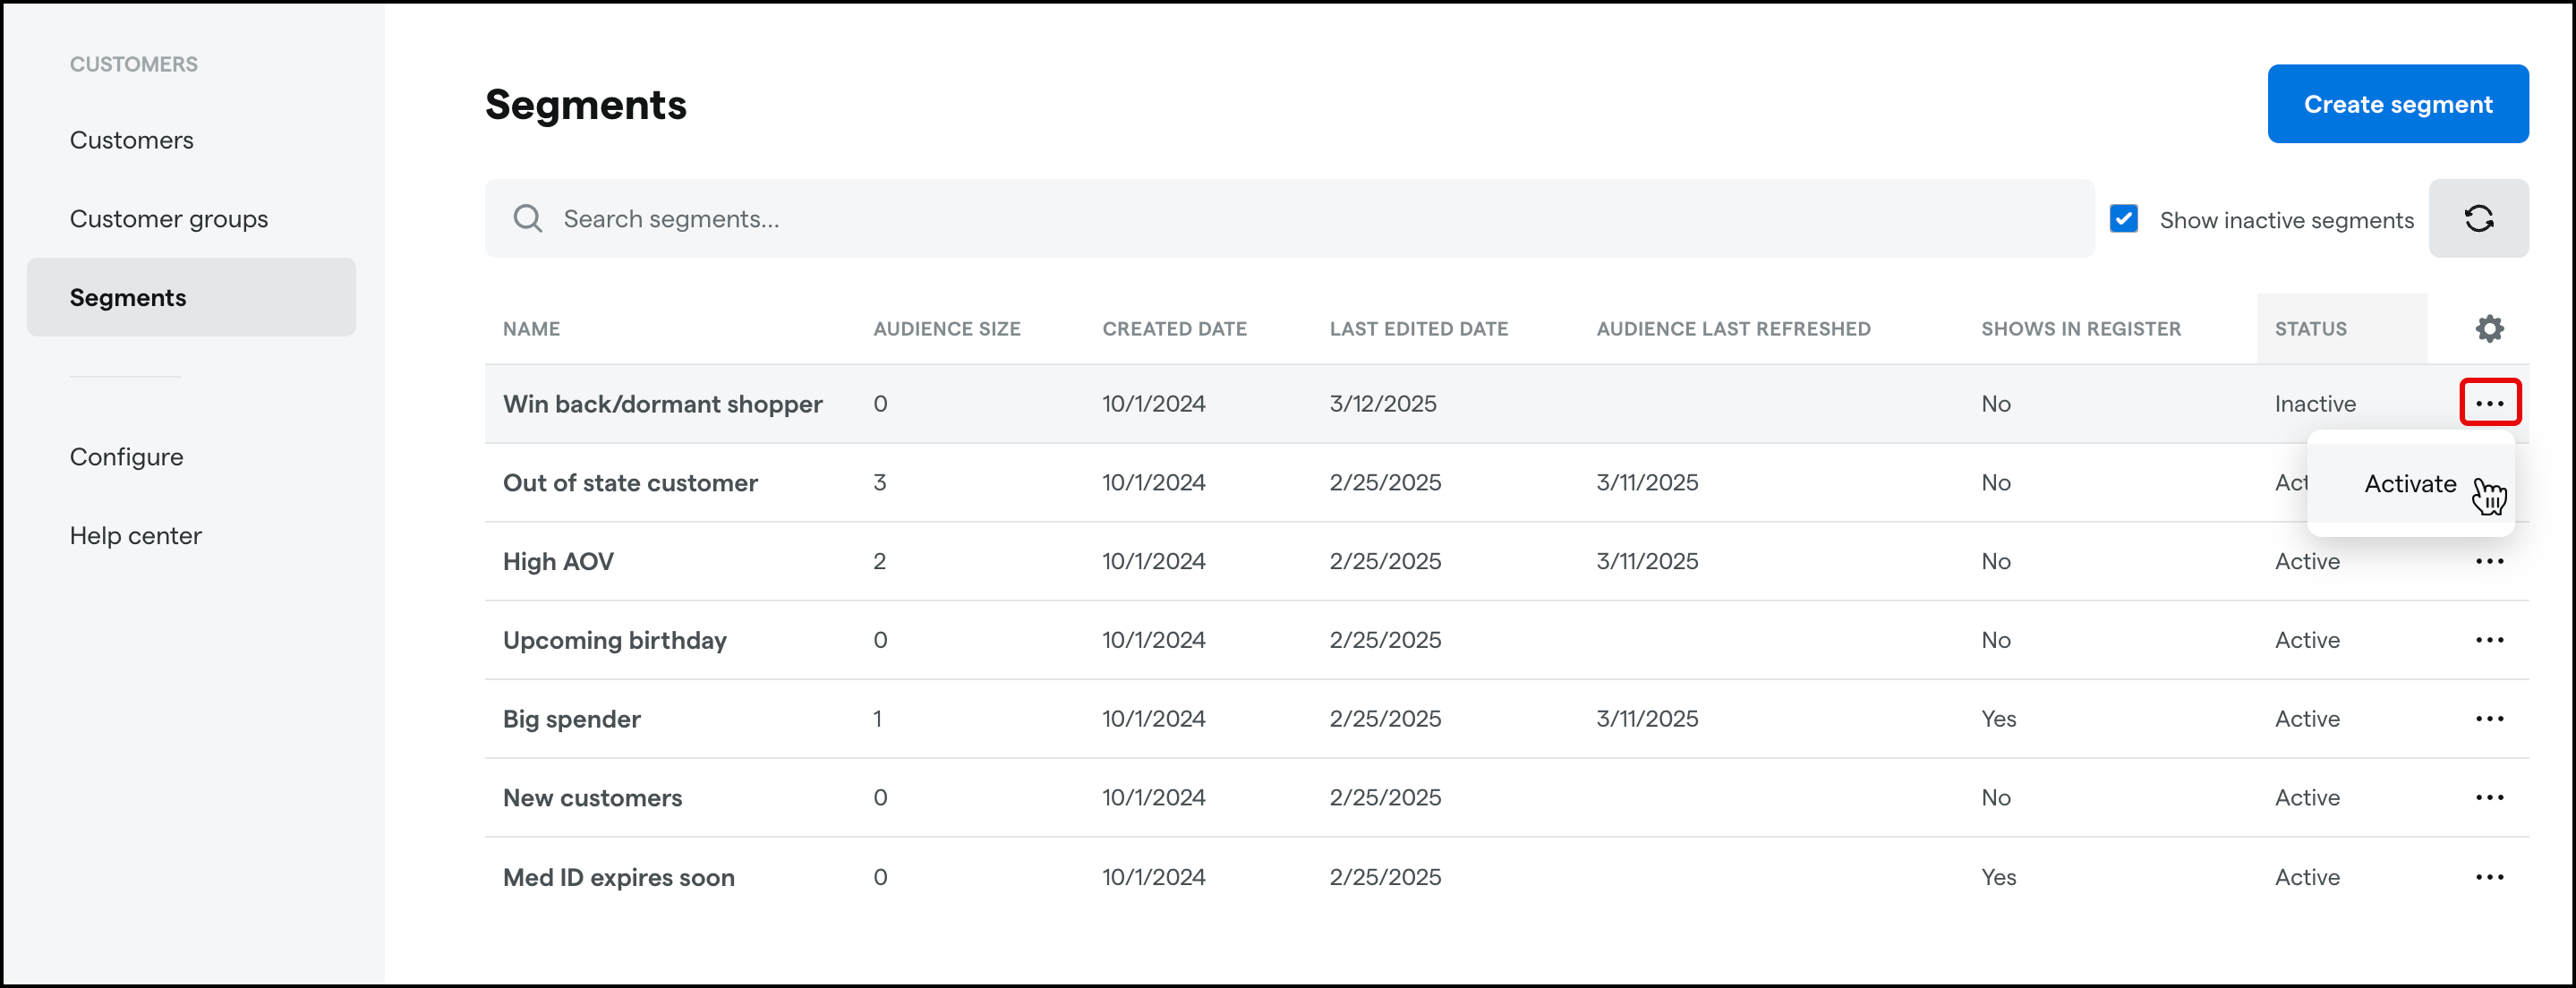Screen dimensions: 2576x988
Task: Sort the table by NAME column
Action: coord(531,328)
